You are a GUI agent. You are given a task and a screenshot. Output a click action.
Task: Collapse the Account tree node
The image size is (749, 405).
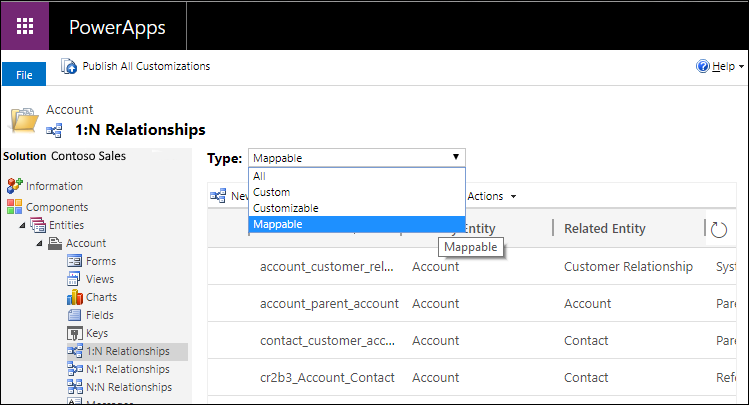click(40, 244)
